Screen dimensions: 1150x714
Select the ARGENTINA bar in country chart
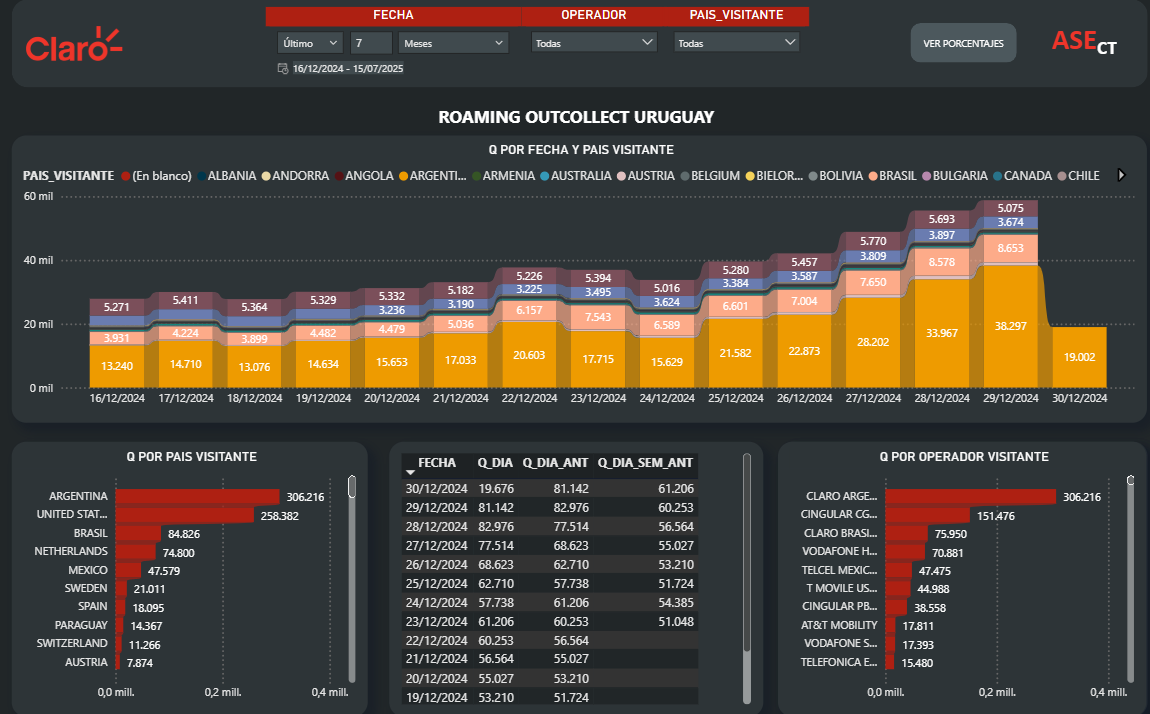tap(197, 496)
